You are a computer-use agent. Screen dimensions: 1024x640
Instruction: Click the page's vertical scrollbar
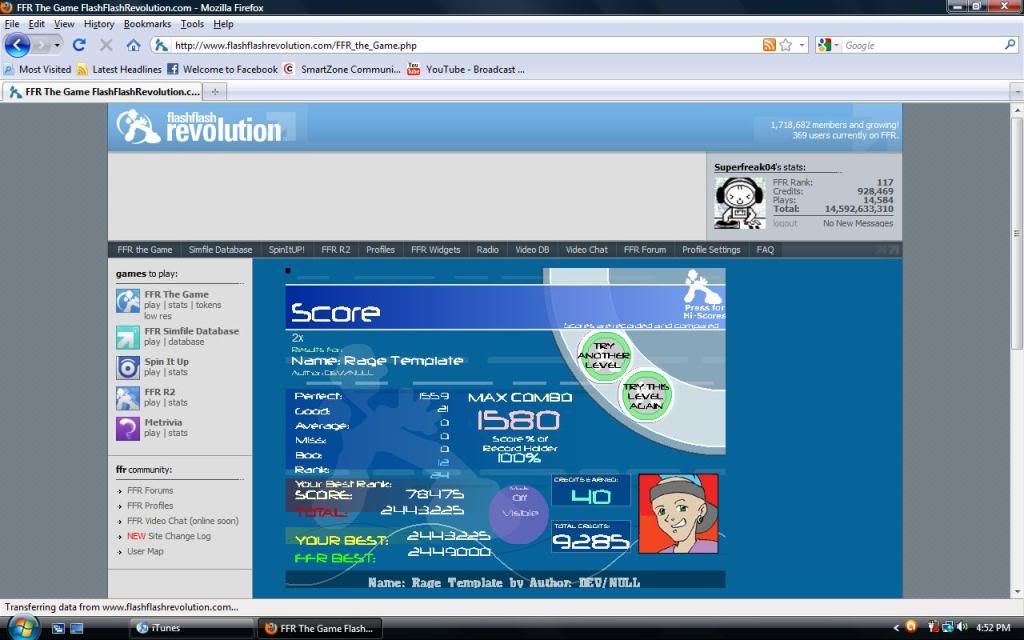(x=1016, y=250)
